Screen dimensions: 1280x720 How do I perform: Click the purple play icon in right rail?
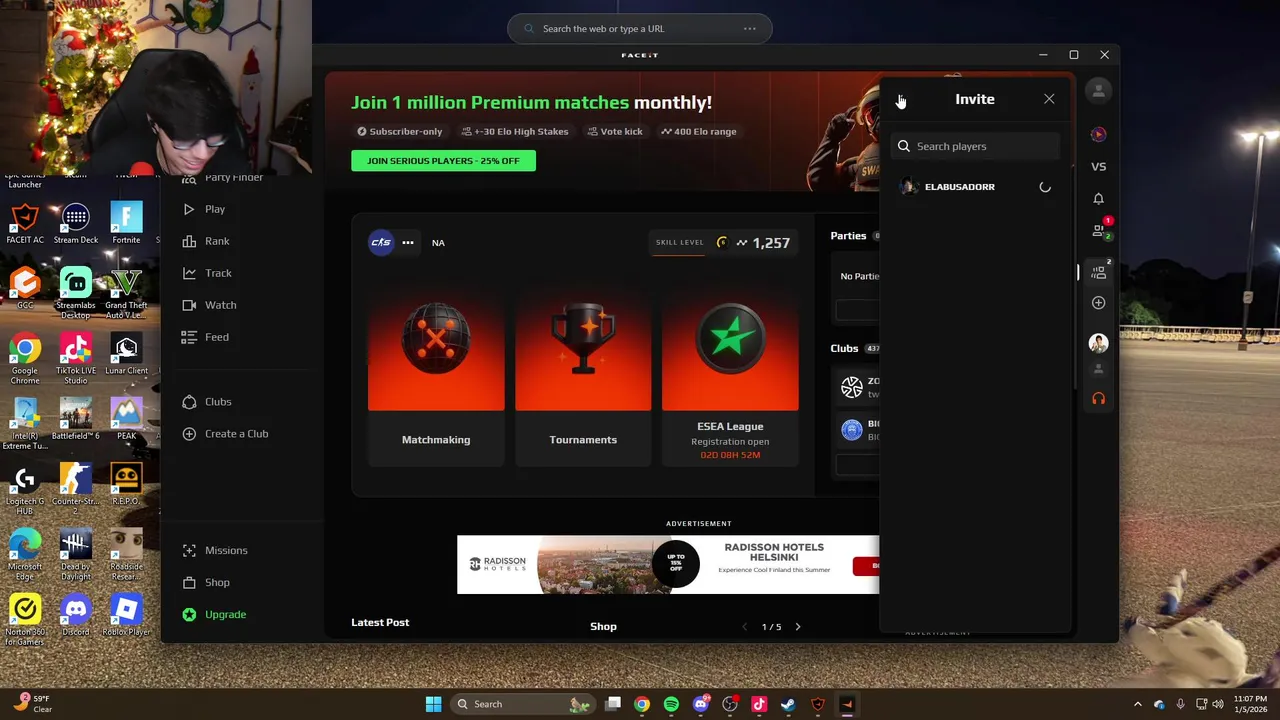click(1098, 134)
